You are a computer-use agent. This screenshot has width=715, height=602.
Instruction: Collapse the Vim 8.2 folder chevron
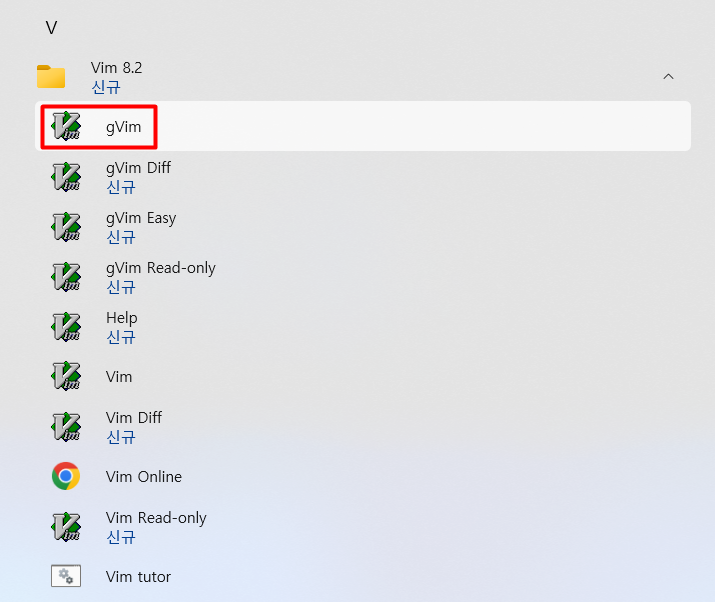[668, 77]
